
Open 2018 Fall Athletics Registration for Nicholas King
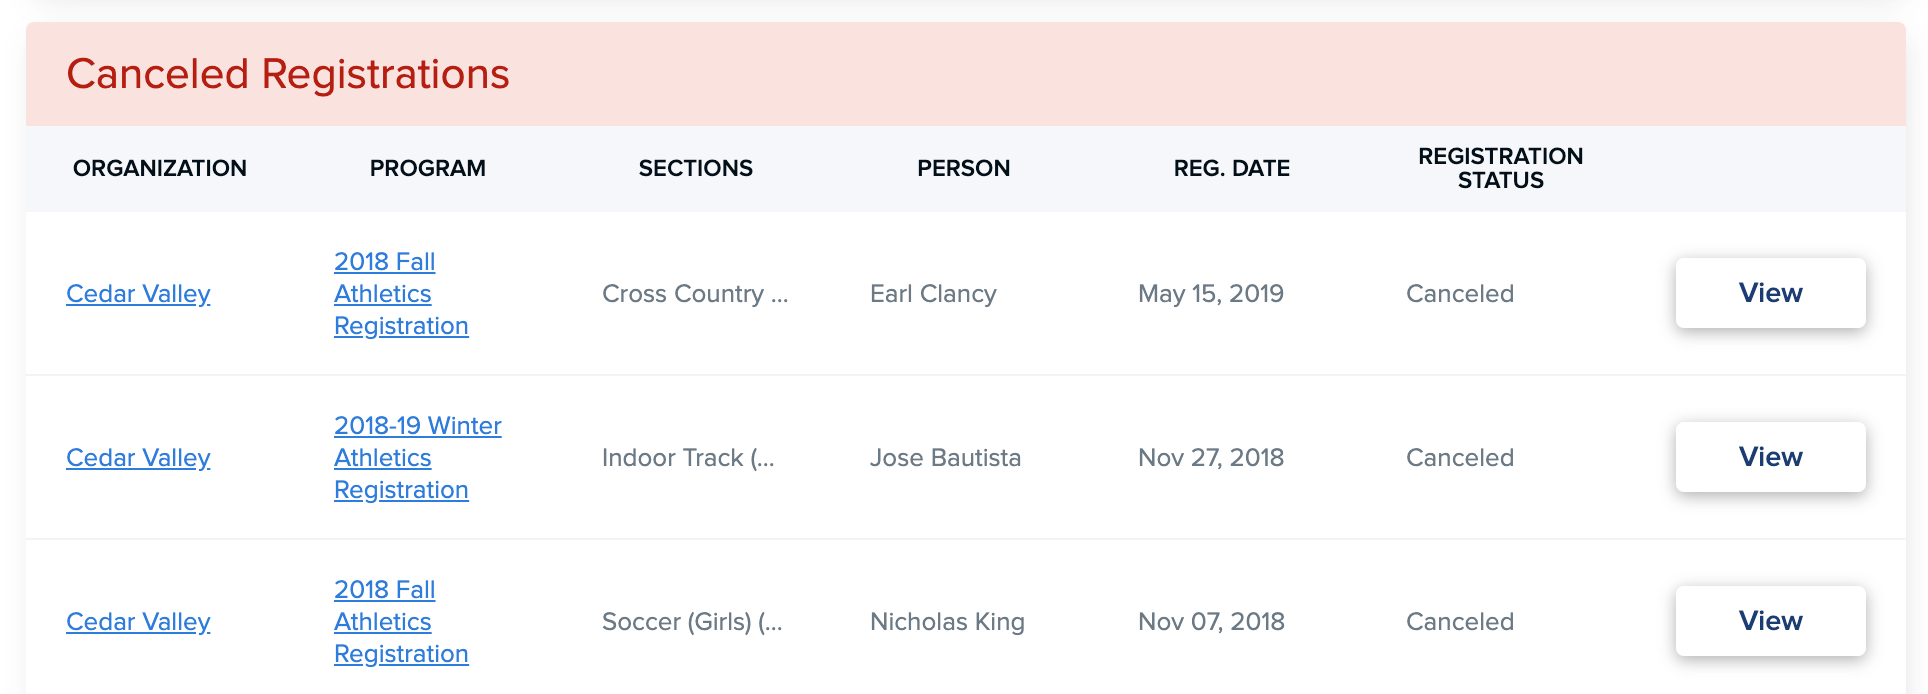click(401, 622)
